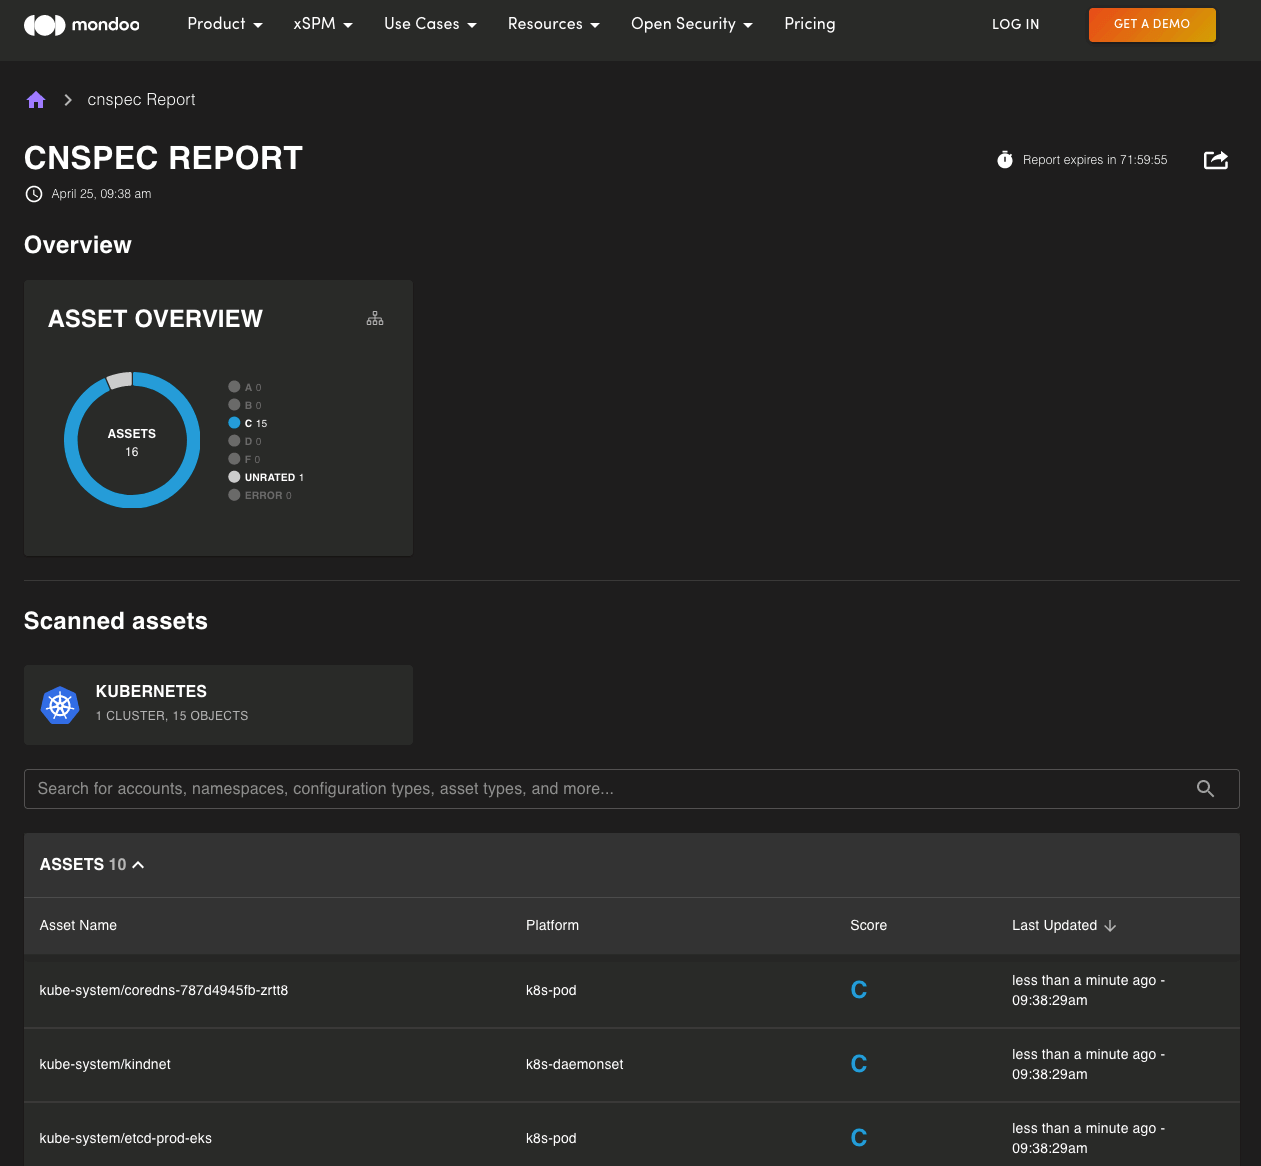Open the Use Cases menu
Screen dimensions: 1261x1166
[x=430, y=24]
